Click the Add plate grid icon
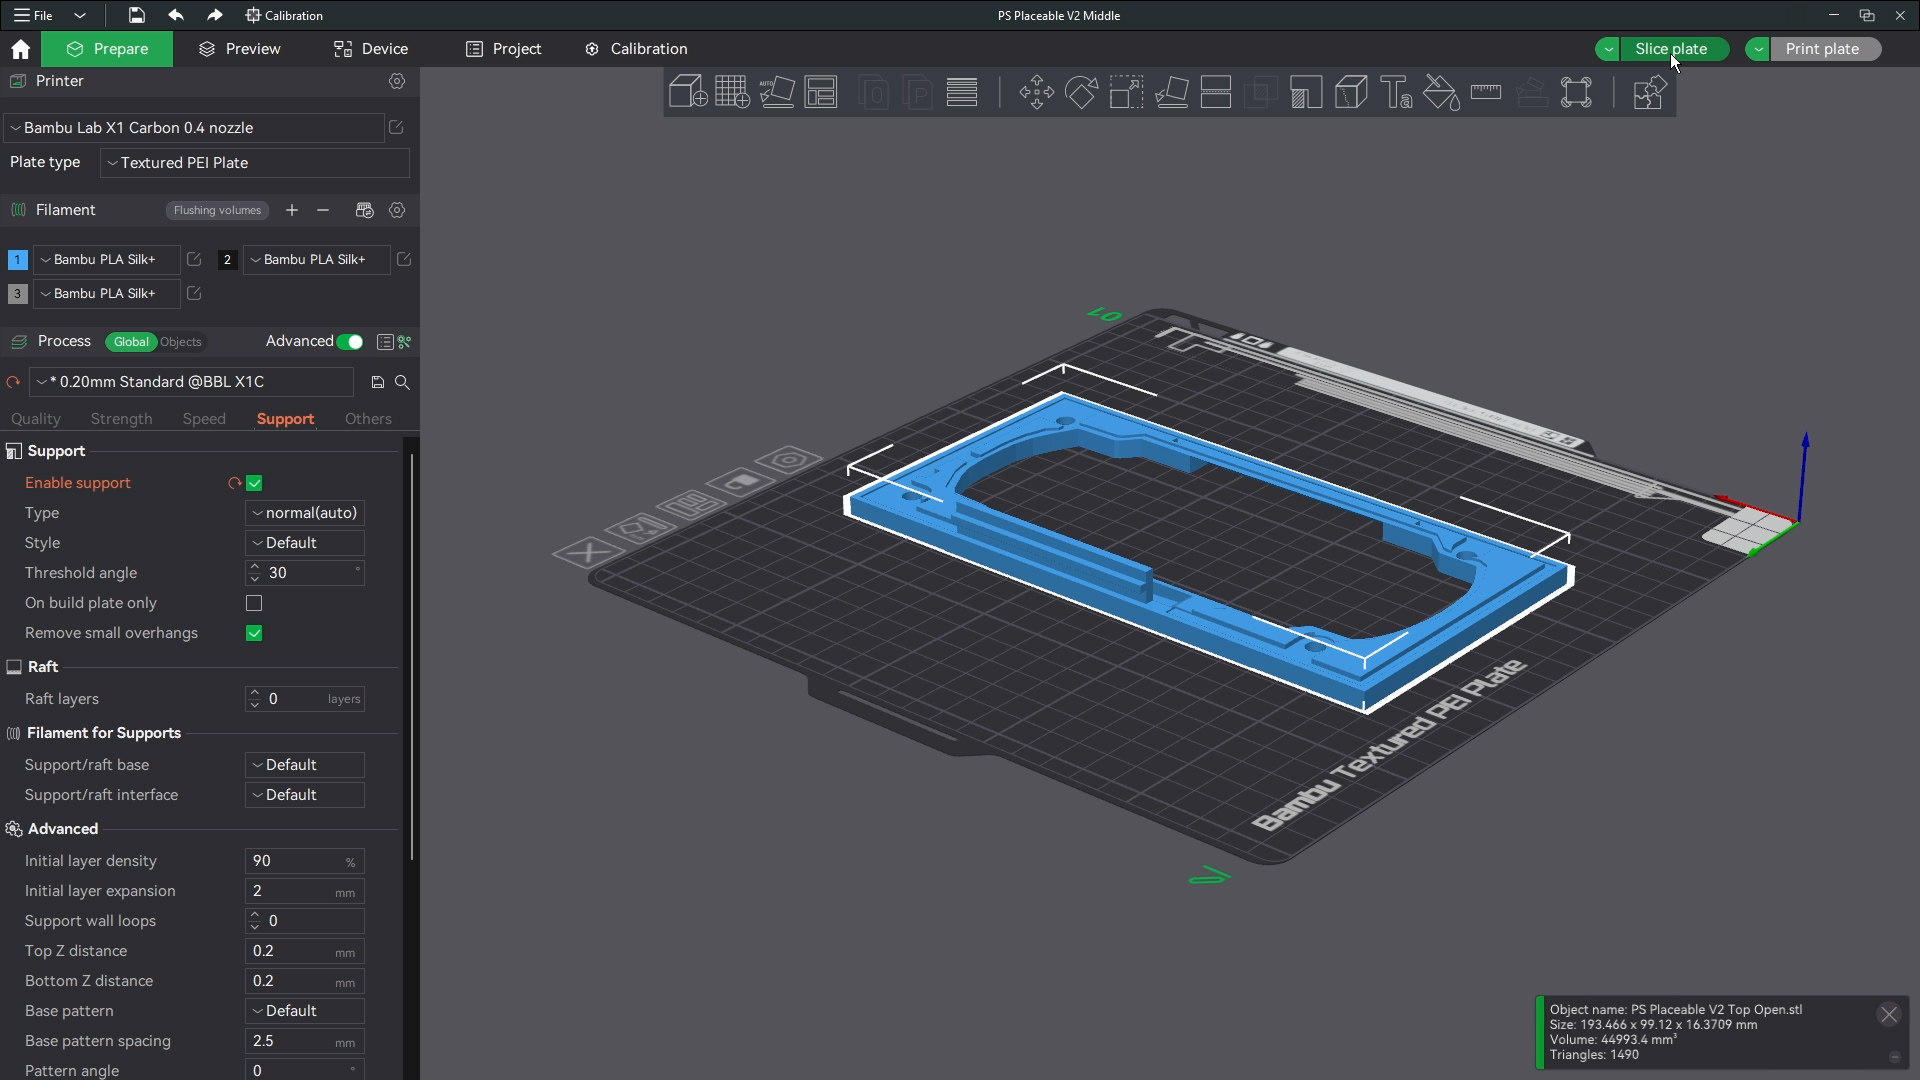 pos(732,92)
